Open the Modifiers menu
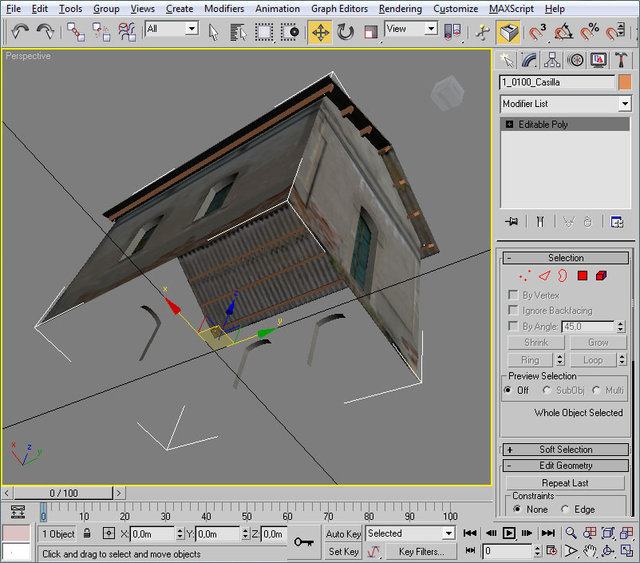The width and height of the screenshot is (640, 563). pyautogui.click(x=224, y=8)
